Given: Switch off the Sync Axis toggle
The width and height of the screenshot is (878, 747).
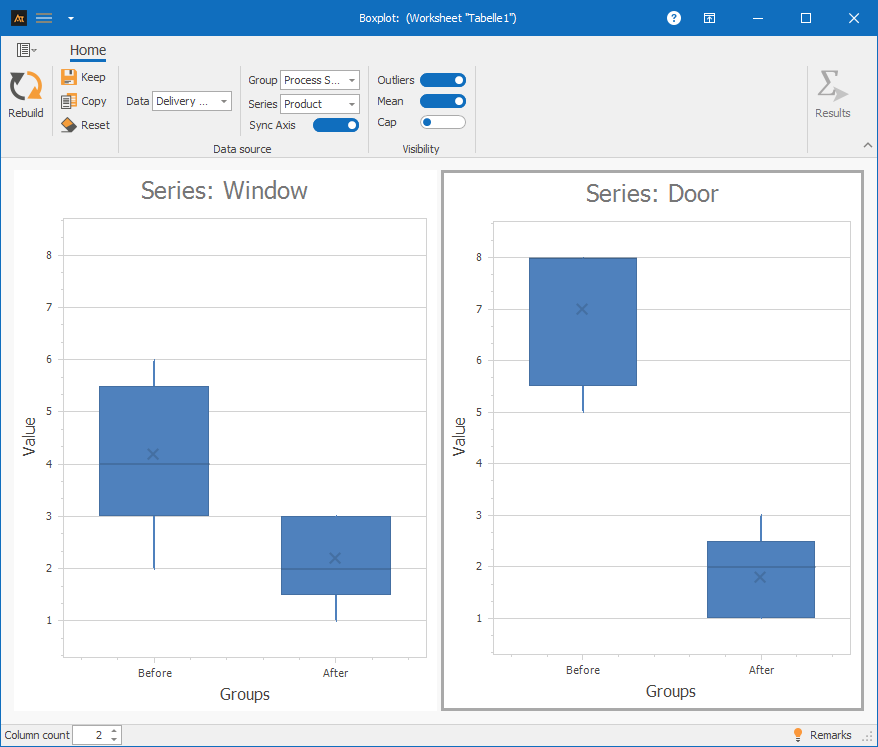Looking at the screenshot, I should tap(336, 125).
